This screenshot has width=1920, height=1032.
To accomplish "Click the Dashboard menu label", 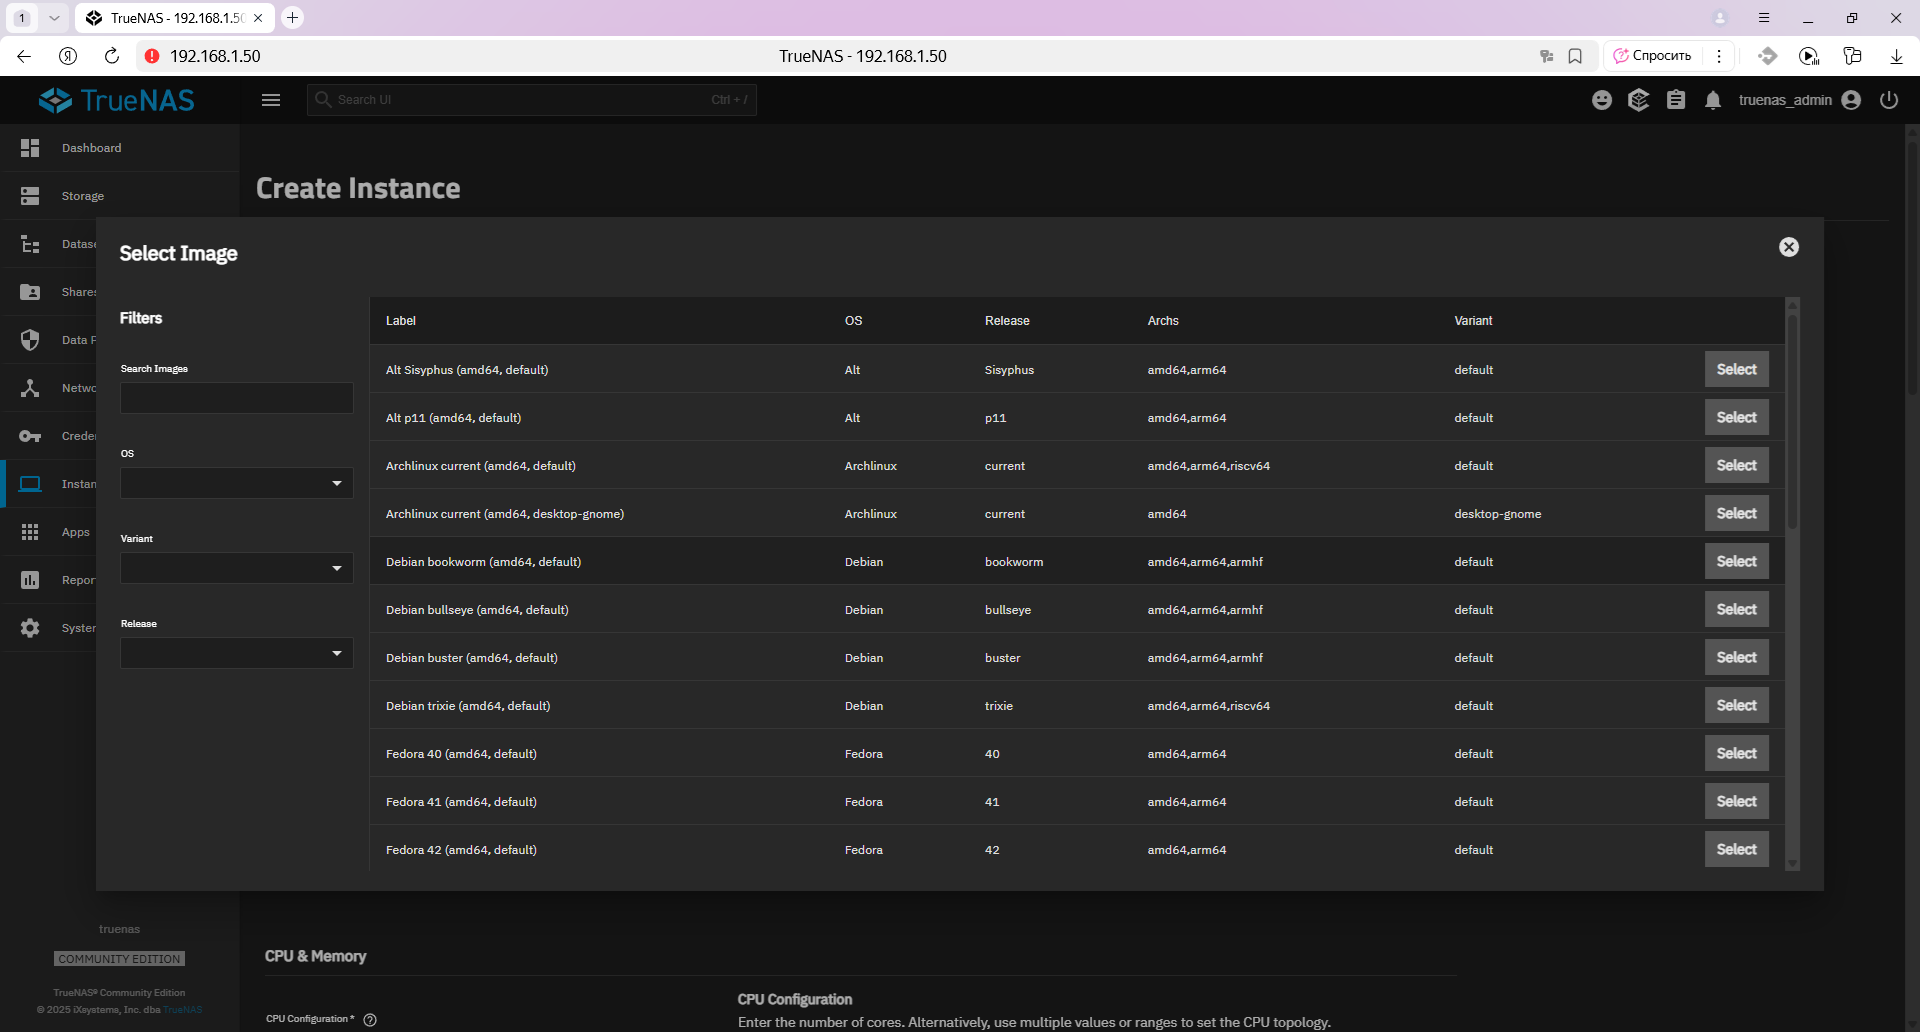I will pyautogui.click(x=91, y=148).
